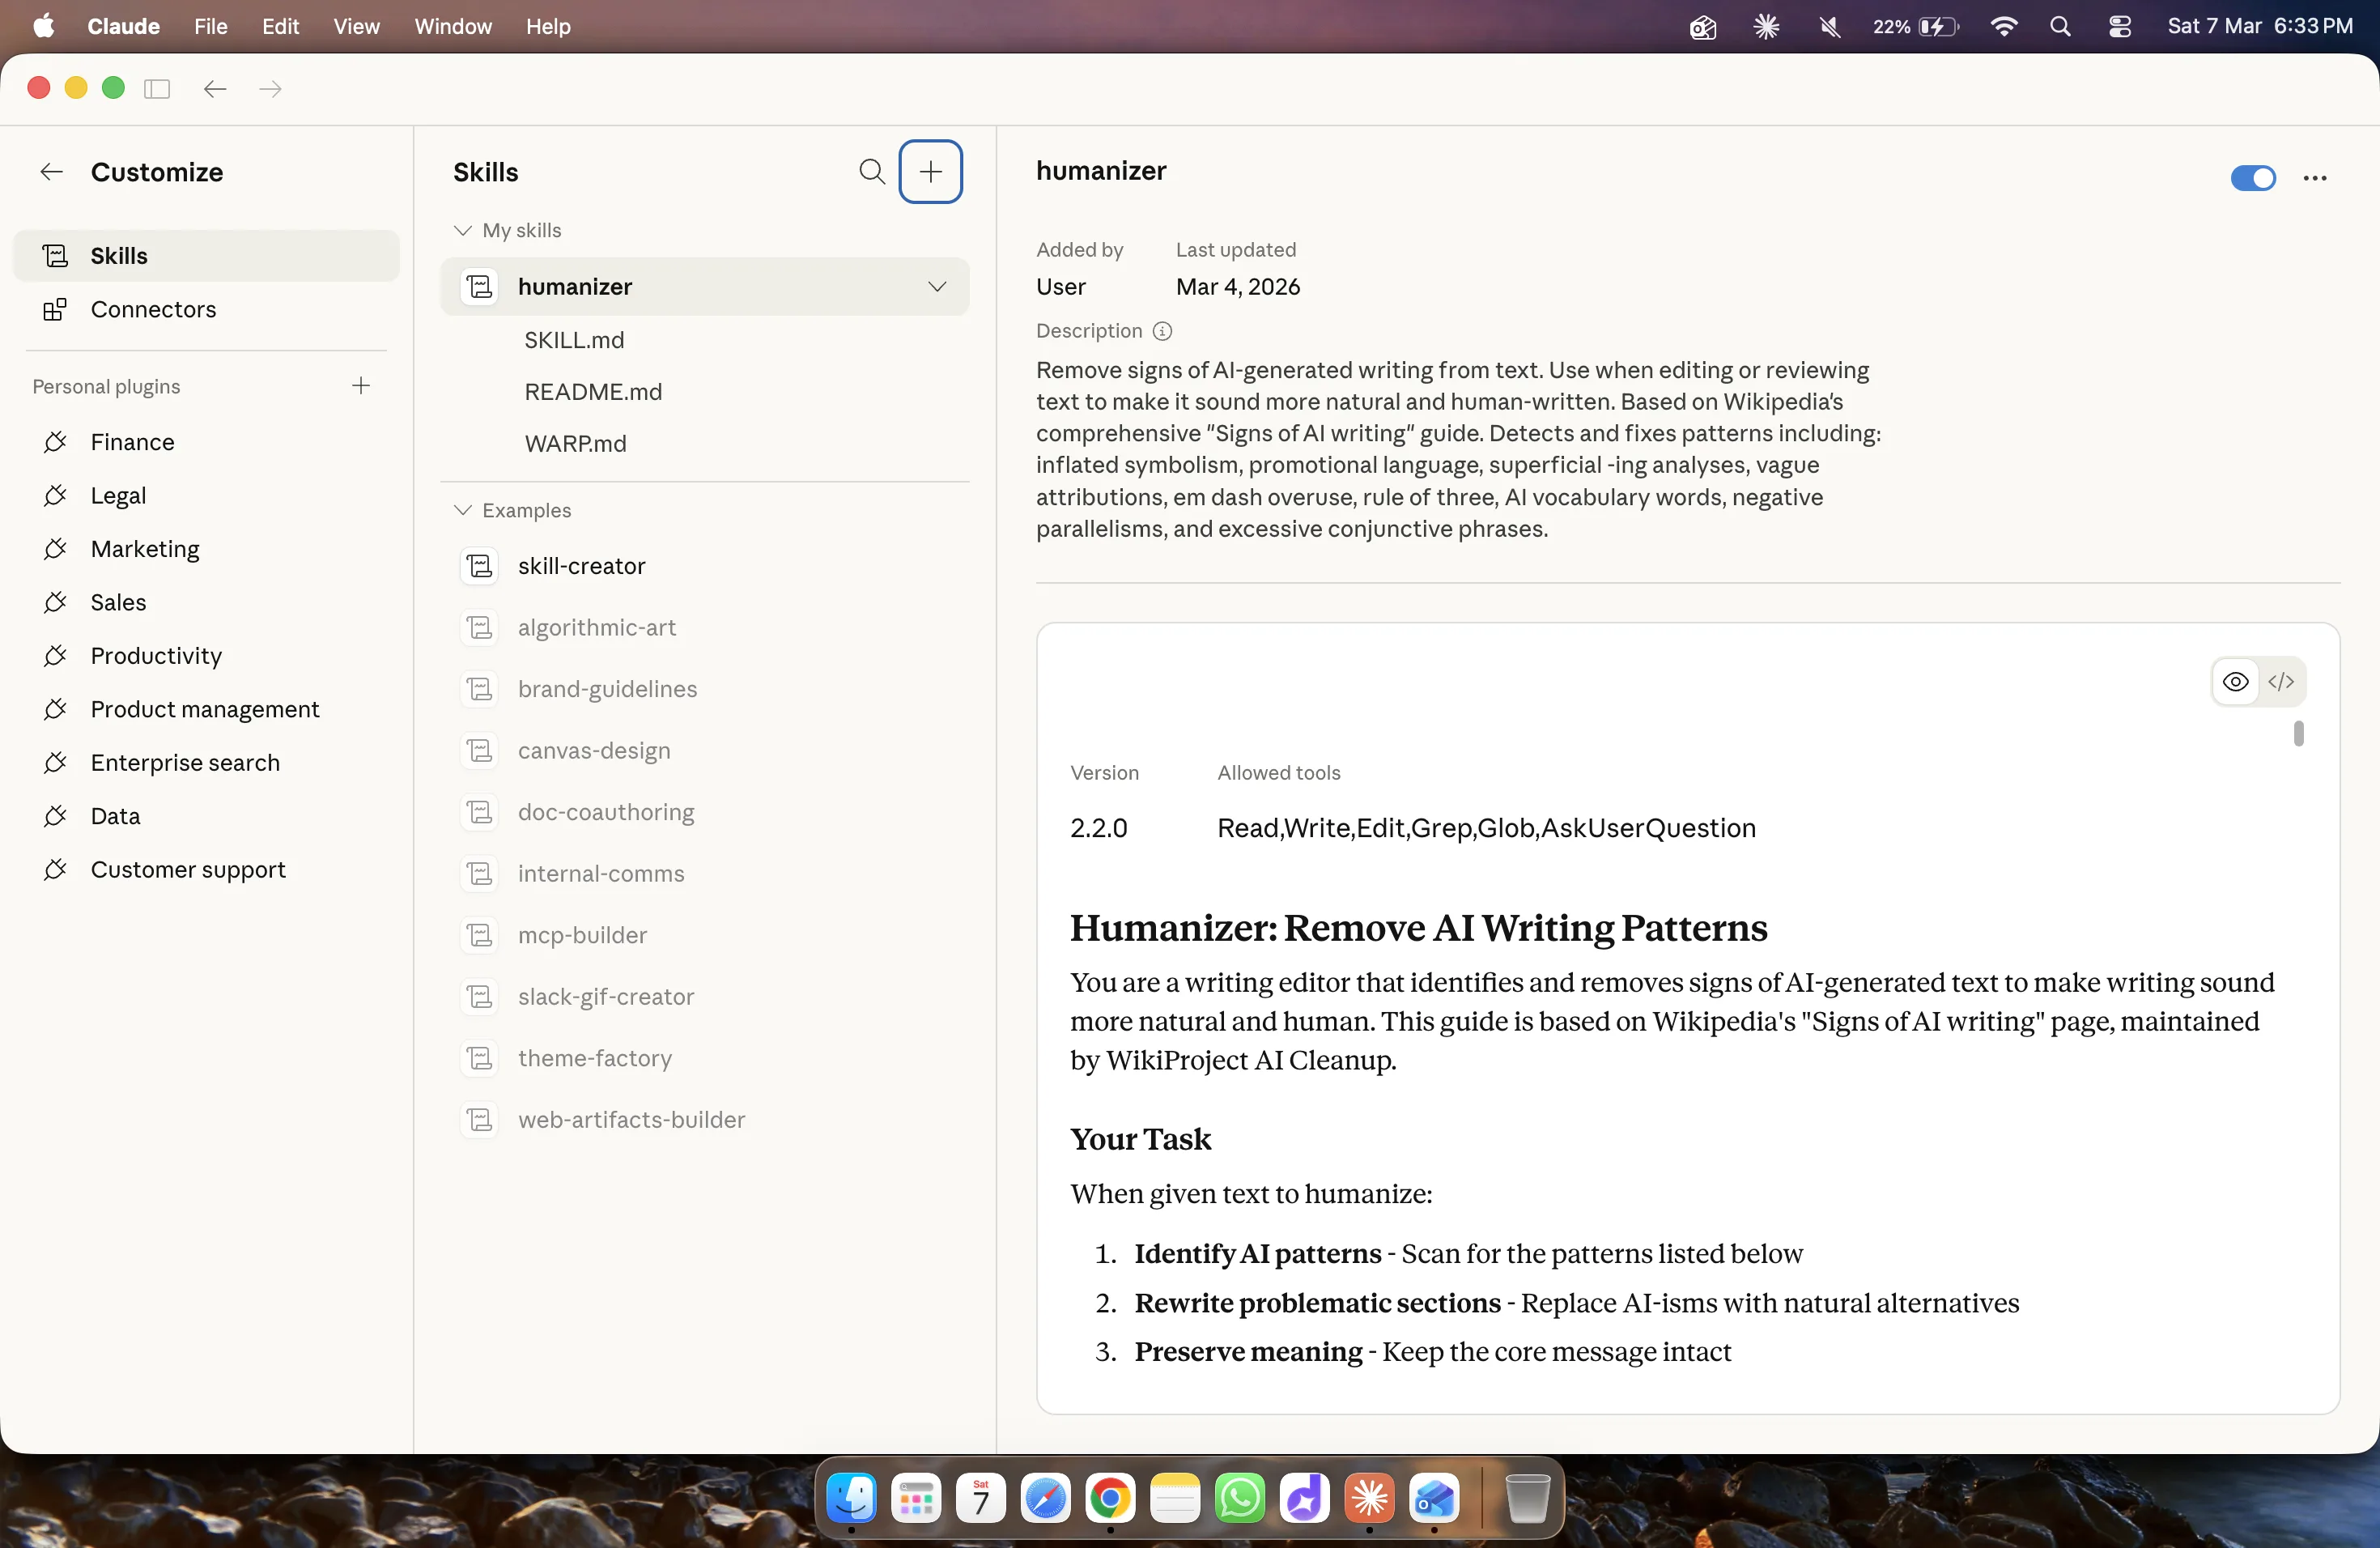The height and width of the screenshot is (1548, 2380).
Task: Click the skill content scrollbar thumb
Action: pyautogui.click(x=2298, y=734)
